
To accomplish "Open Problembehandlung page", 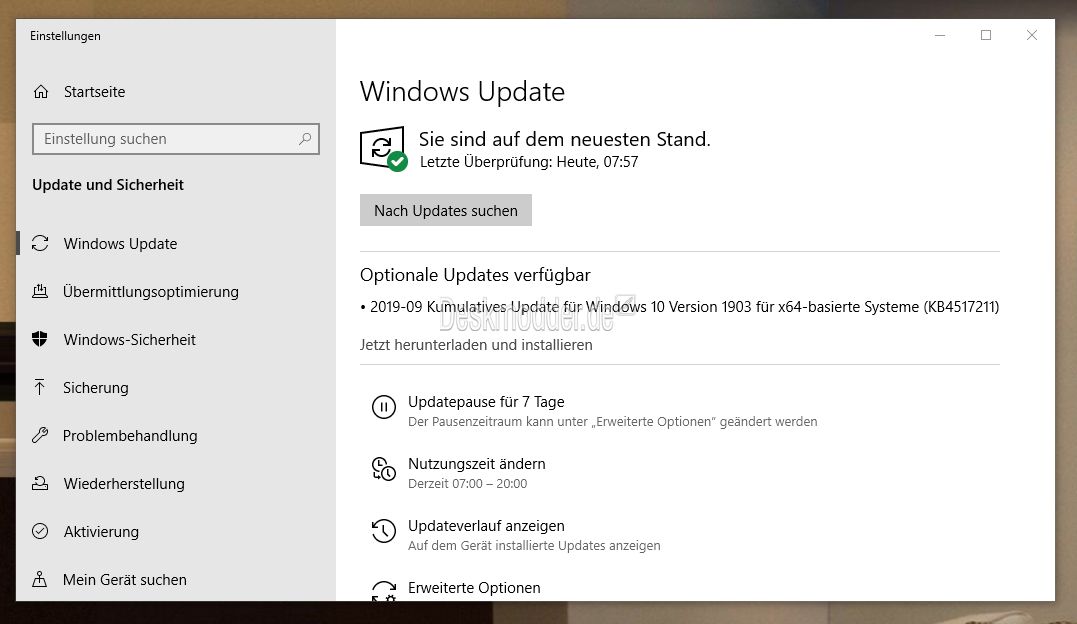I will (130, 436).
